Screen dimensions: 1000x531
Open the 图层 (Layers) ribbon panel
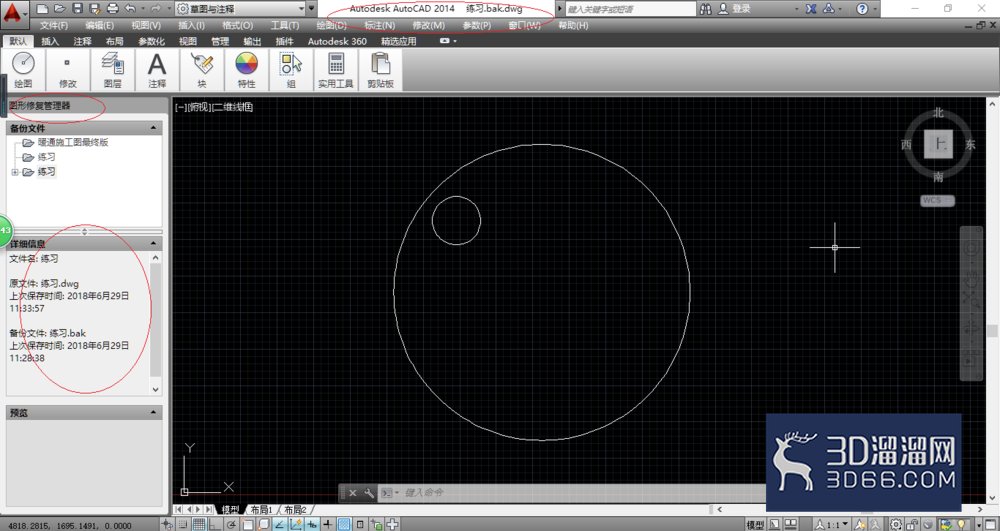tap(112, 69)
